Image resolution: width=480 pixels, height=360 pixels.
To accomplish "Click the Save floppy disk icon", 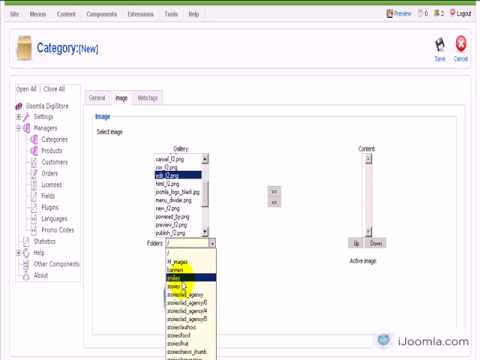I will (440, 45).
